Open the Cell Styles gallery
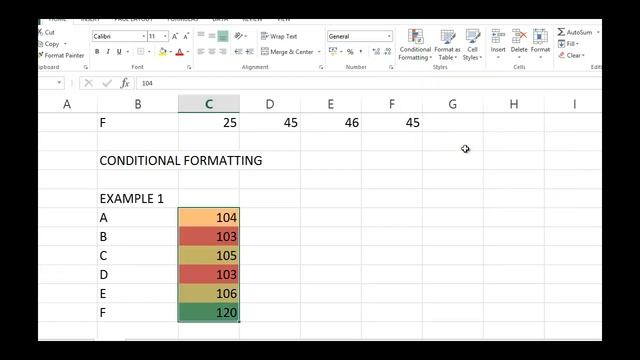The height and width of the screenshot is (360, 640). (x=472, y=45)
